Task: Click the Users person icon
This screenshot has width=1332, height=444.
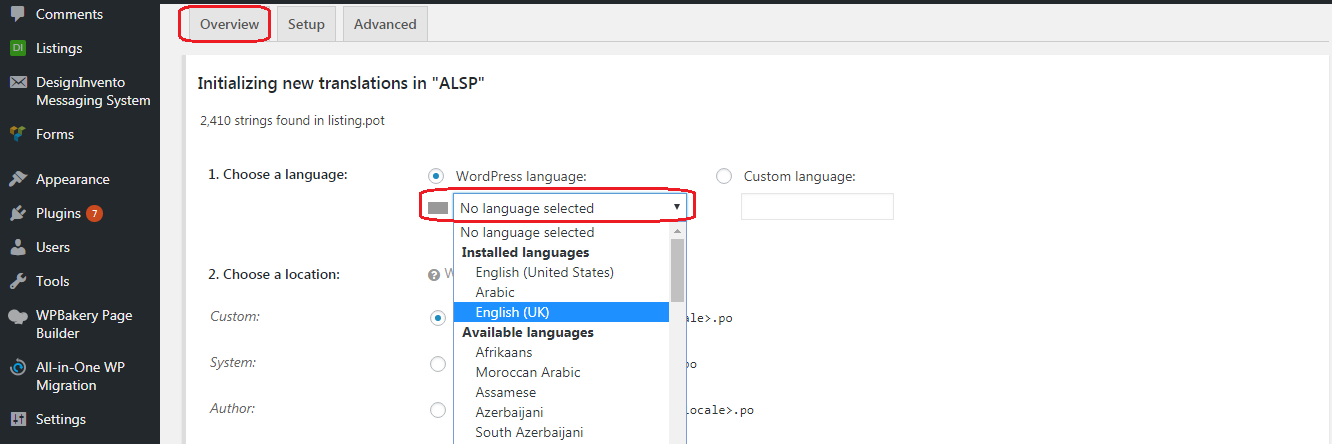Action: pos(18,247)
